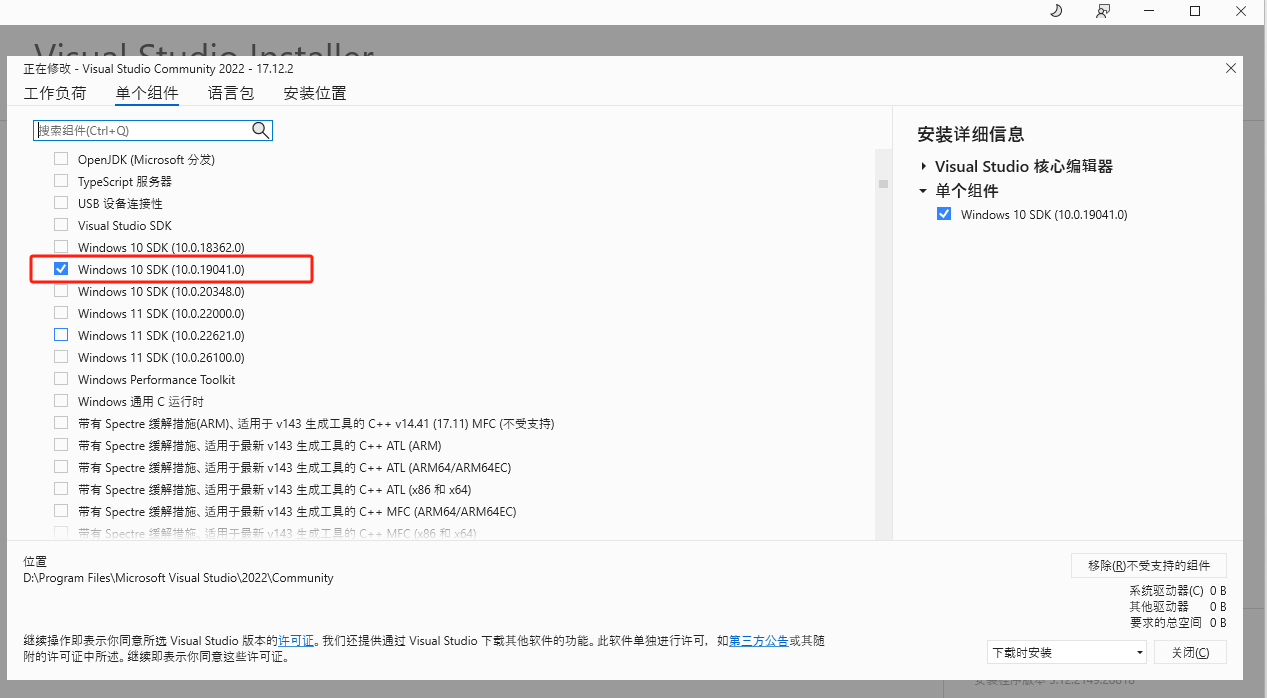Image resolution: width=1267 pixels, height=698 pixels.
Task: Check Windows 11 SDK (10.0.22000.0) checkbox
Action: [x=61, y=313]
